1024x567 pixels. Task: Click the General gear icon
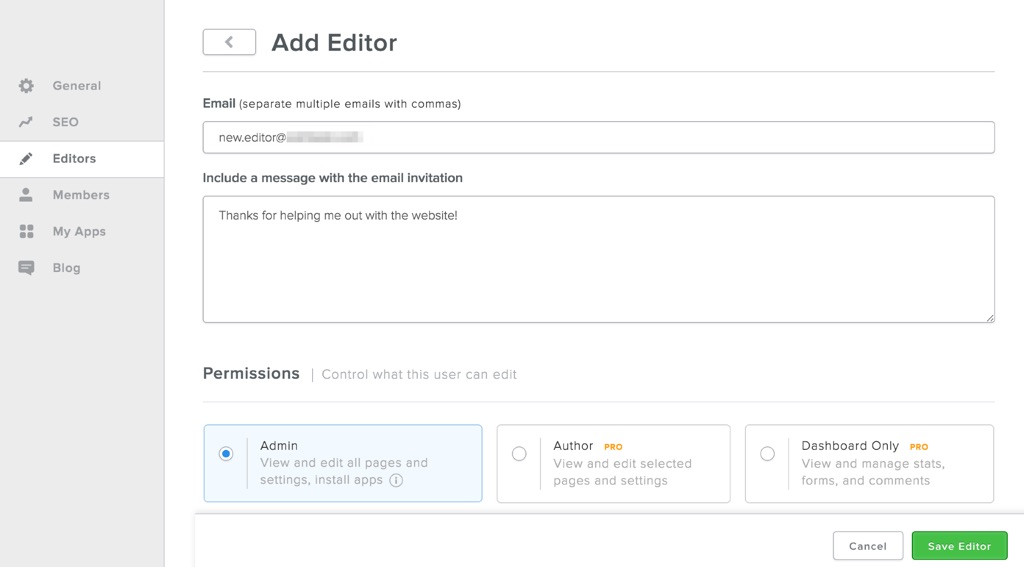click(27, 86)
